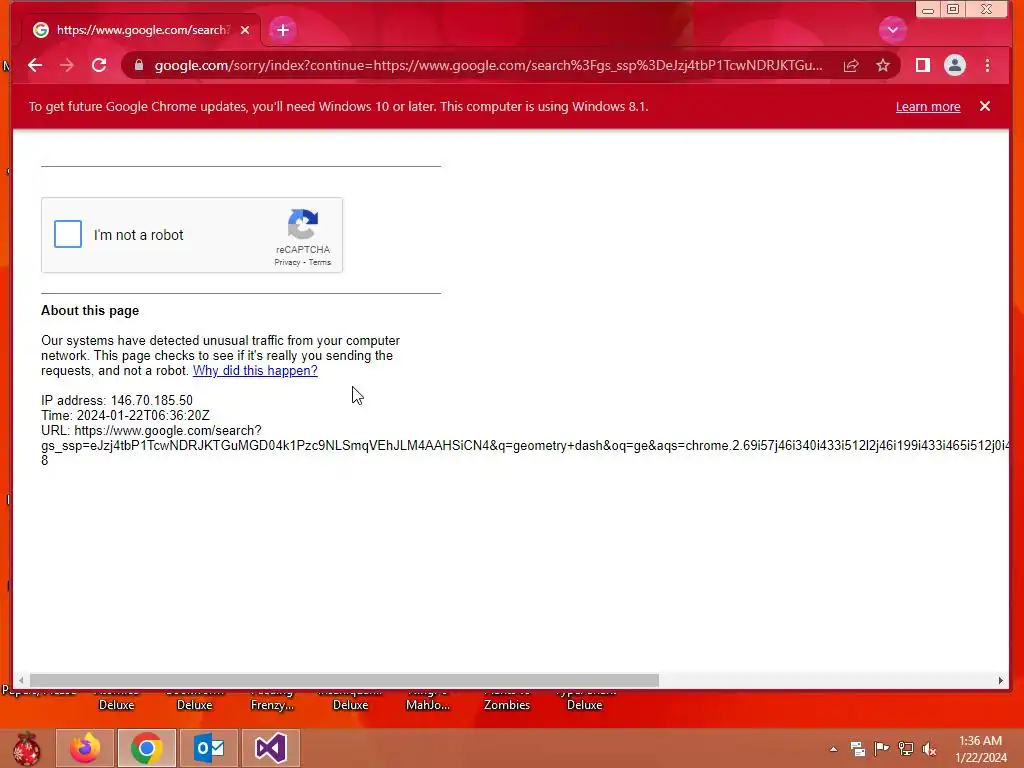Click the reCAPTCHA logo icon
1024x768 pixels.
[x=303, y=225]
